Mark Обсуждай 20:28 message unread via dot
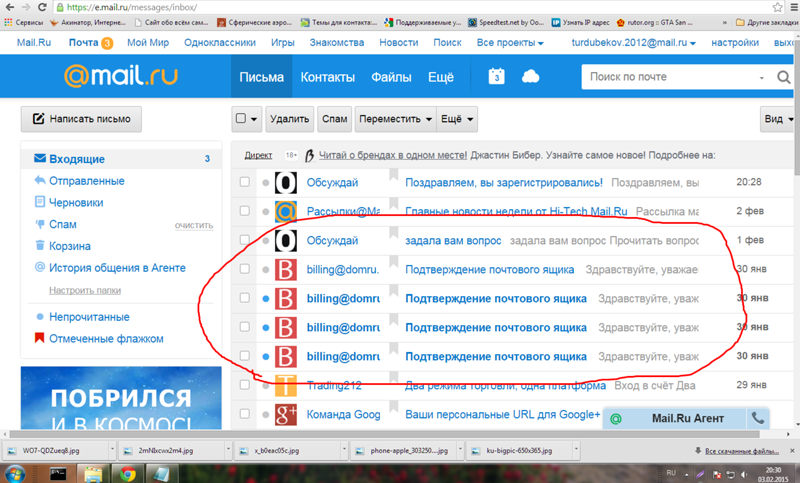Screen dimensions: 800x483 click(x=265, y=183)
